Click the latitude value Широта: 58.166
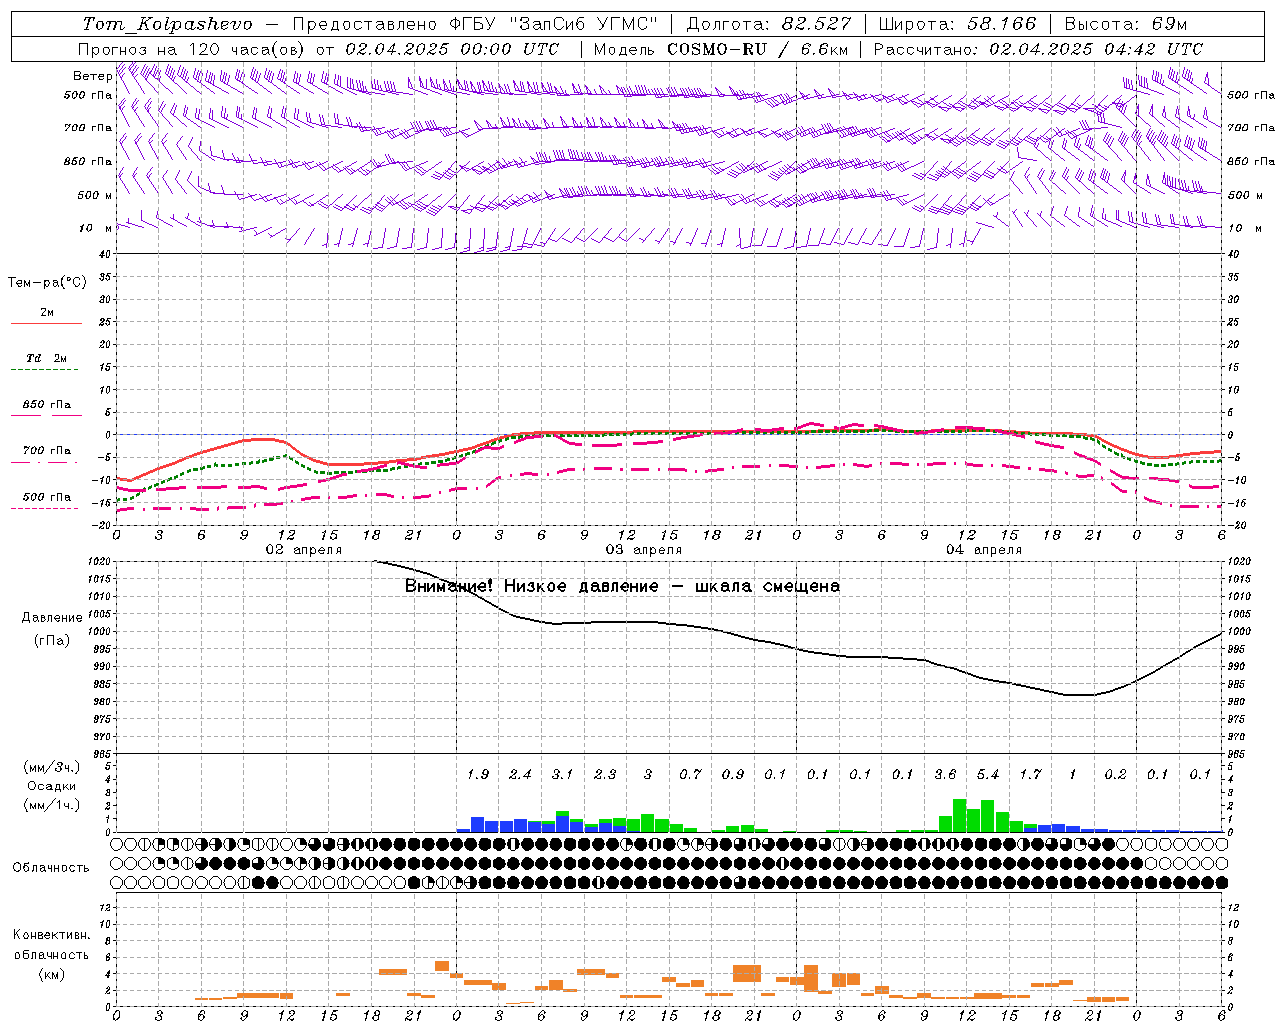 pyautogui.click(x=957, y=24)
